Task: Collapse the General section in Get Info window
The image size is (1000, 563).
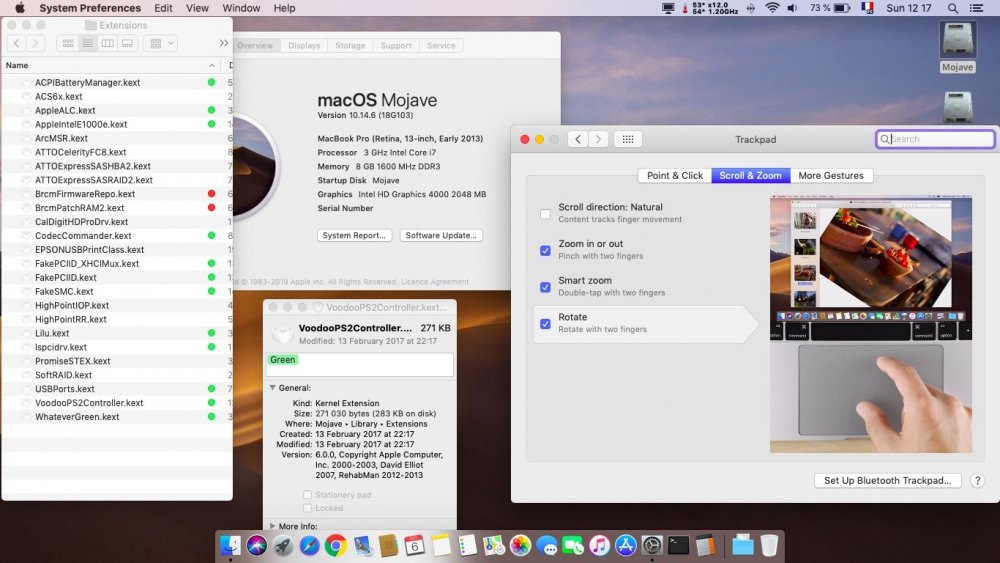Action: click(273, 388)
